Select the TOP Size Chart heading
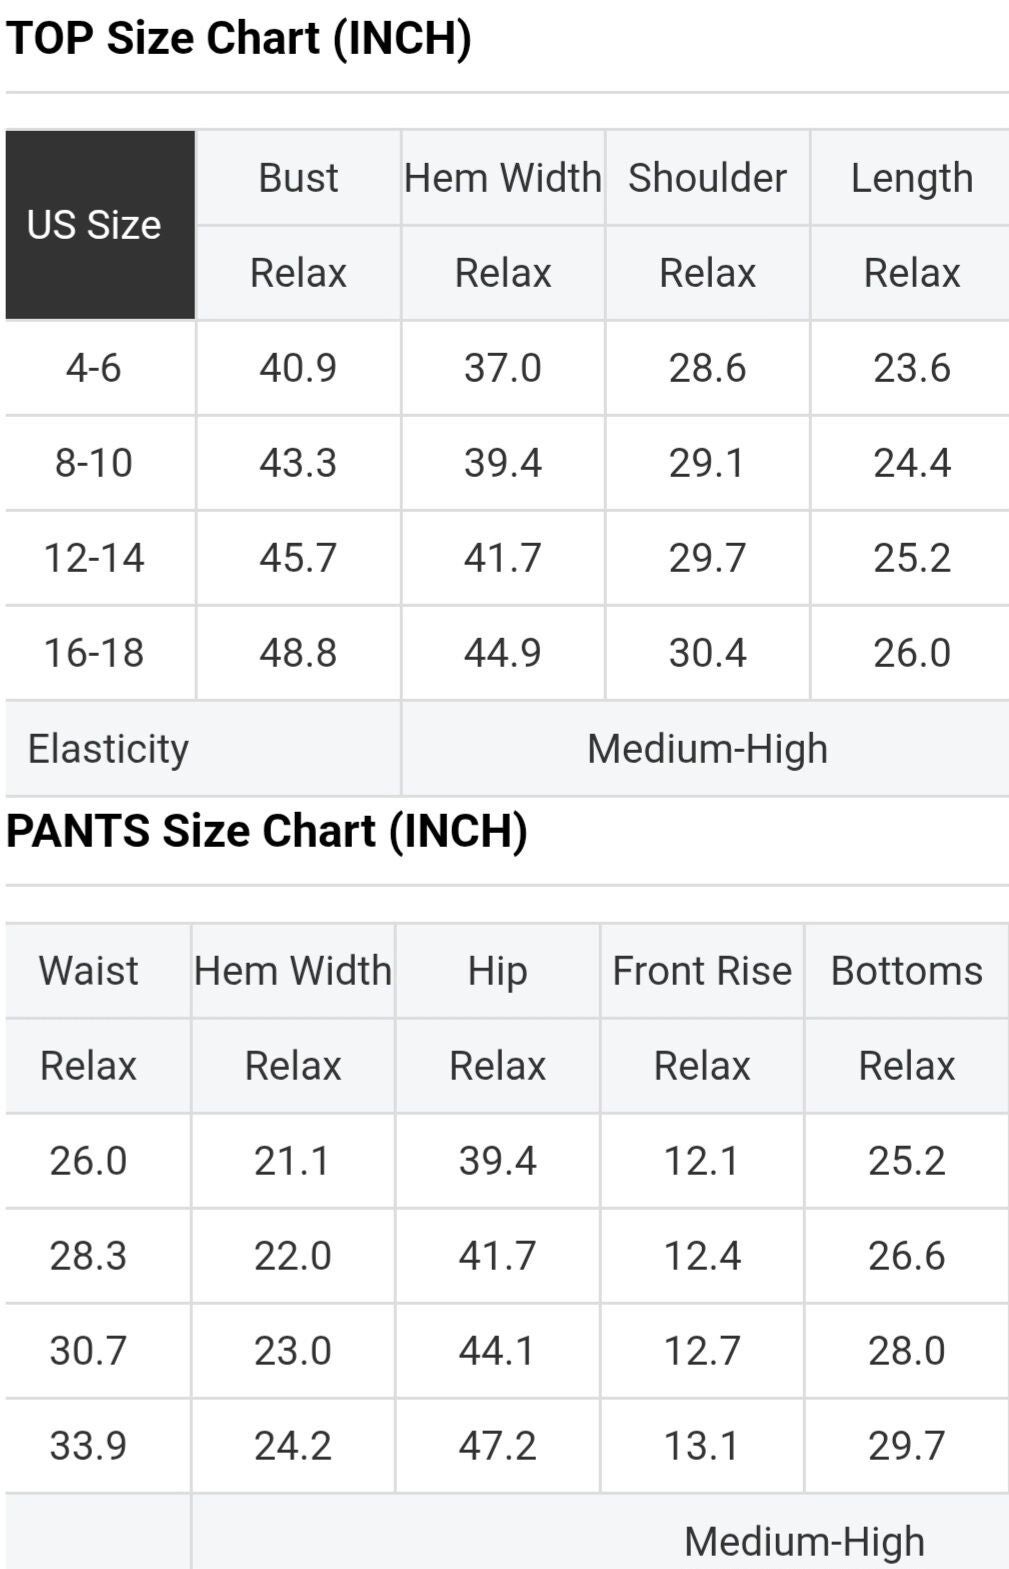Image resolution: width=1009 pixels, height=1569 pixels. coord(239,38)
